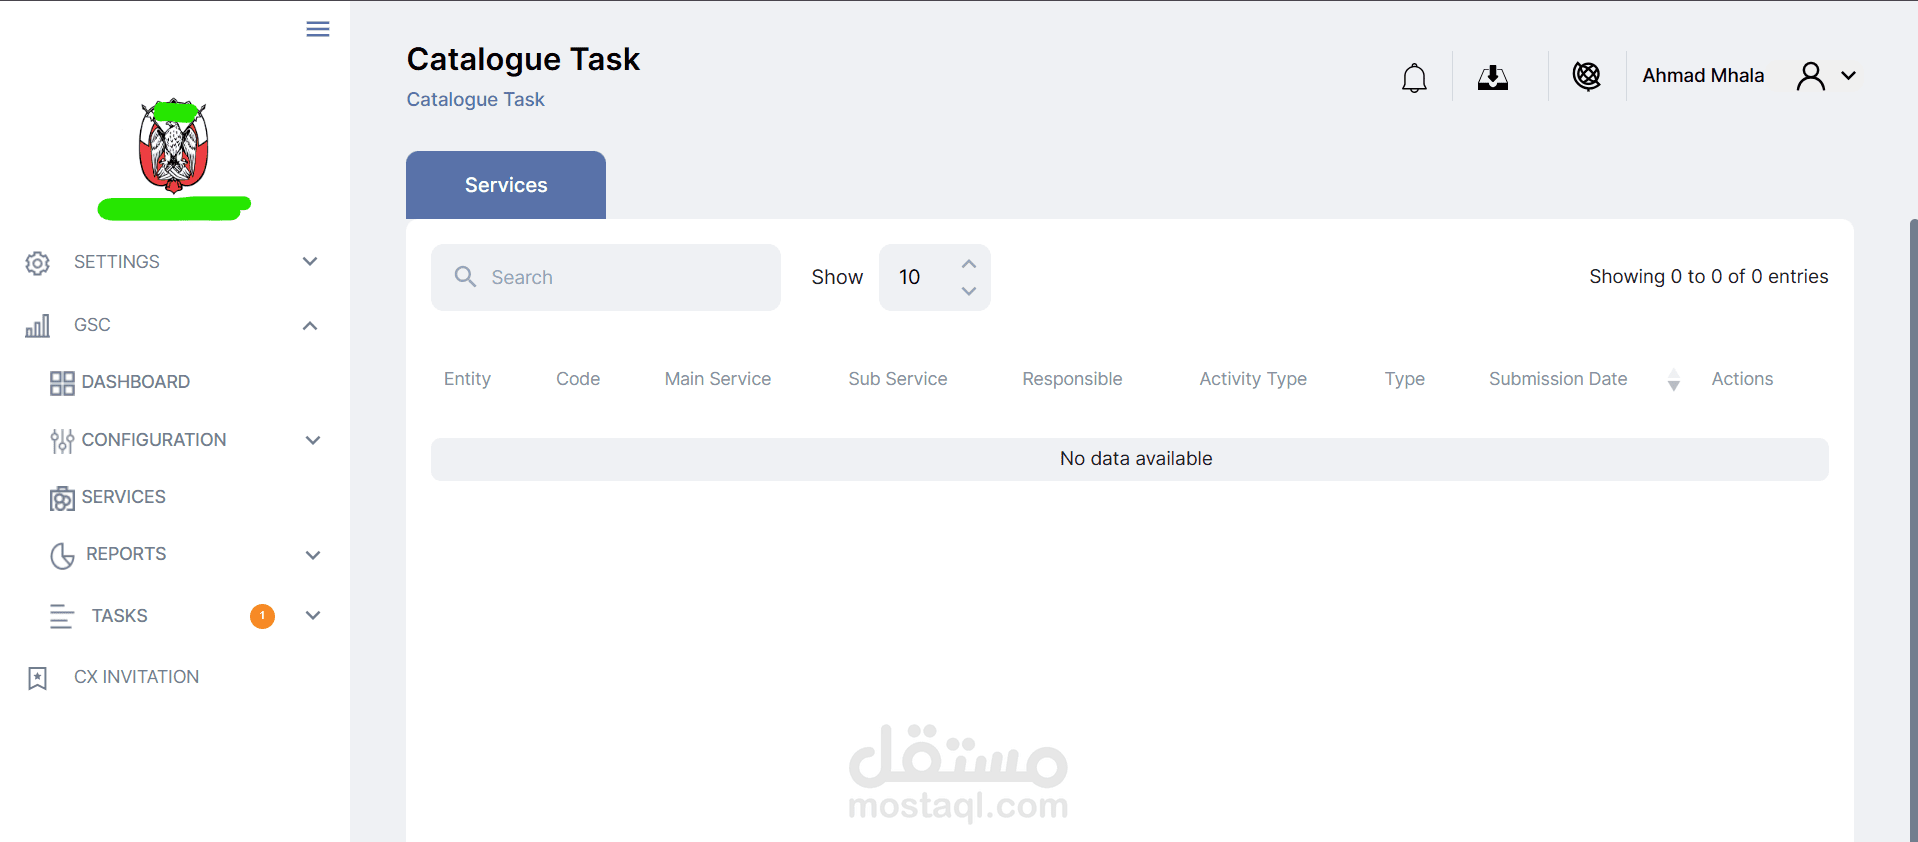The width and height of the screenshot is (1918, 842).
Task: Expand the Configuration submenu chevron
Action: (313, 440)
